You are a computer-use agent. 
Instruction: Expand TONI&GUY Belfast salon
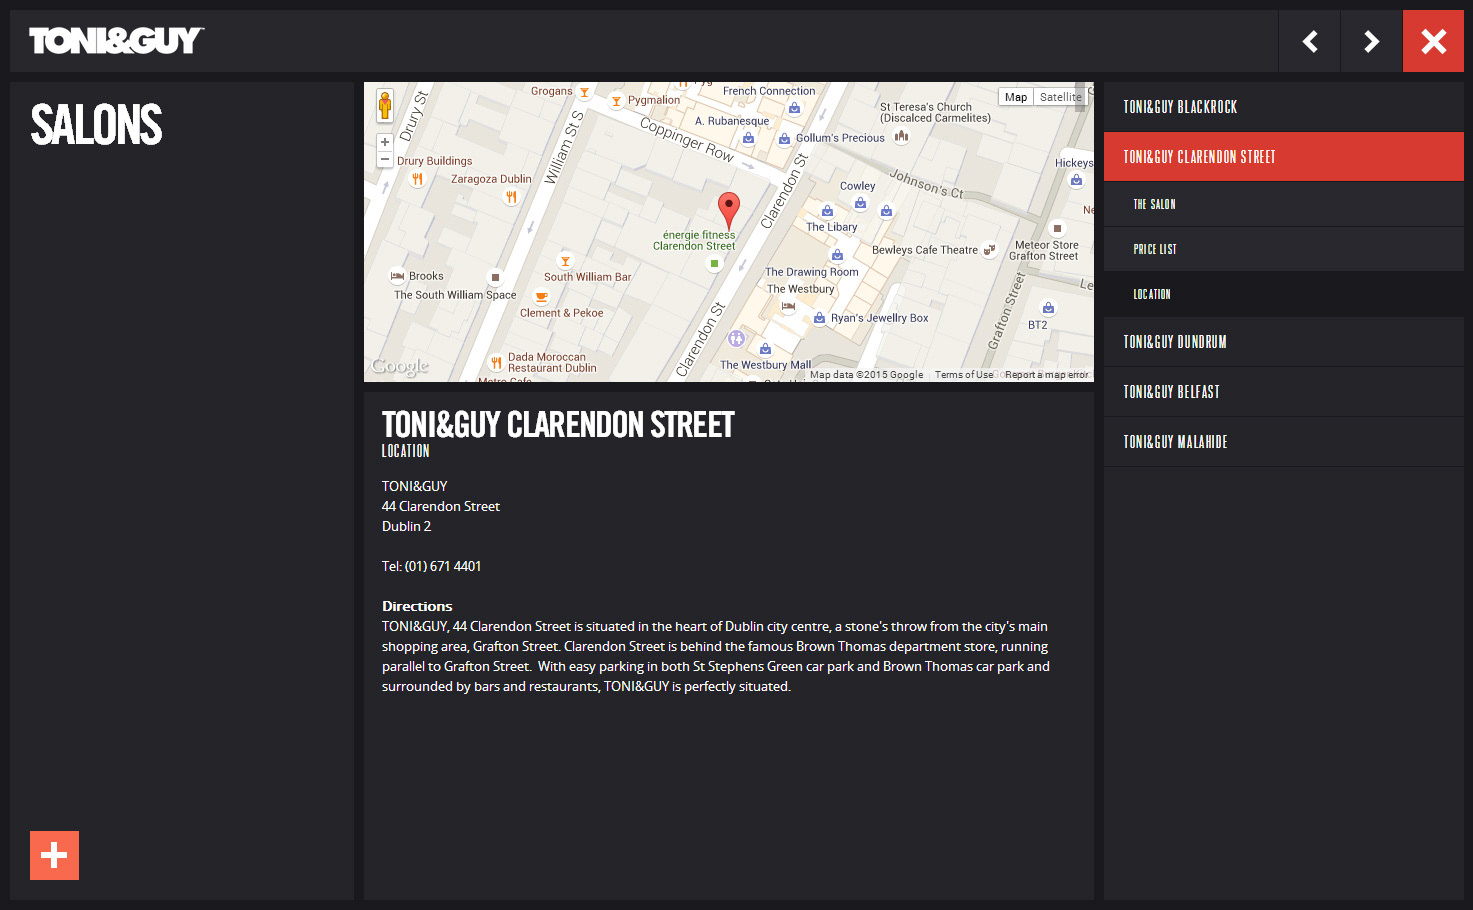coord(1171,392)
